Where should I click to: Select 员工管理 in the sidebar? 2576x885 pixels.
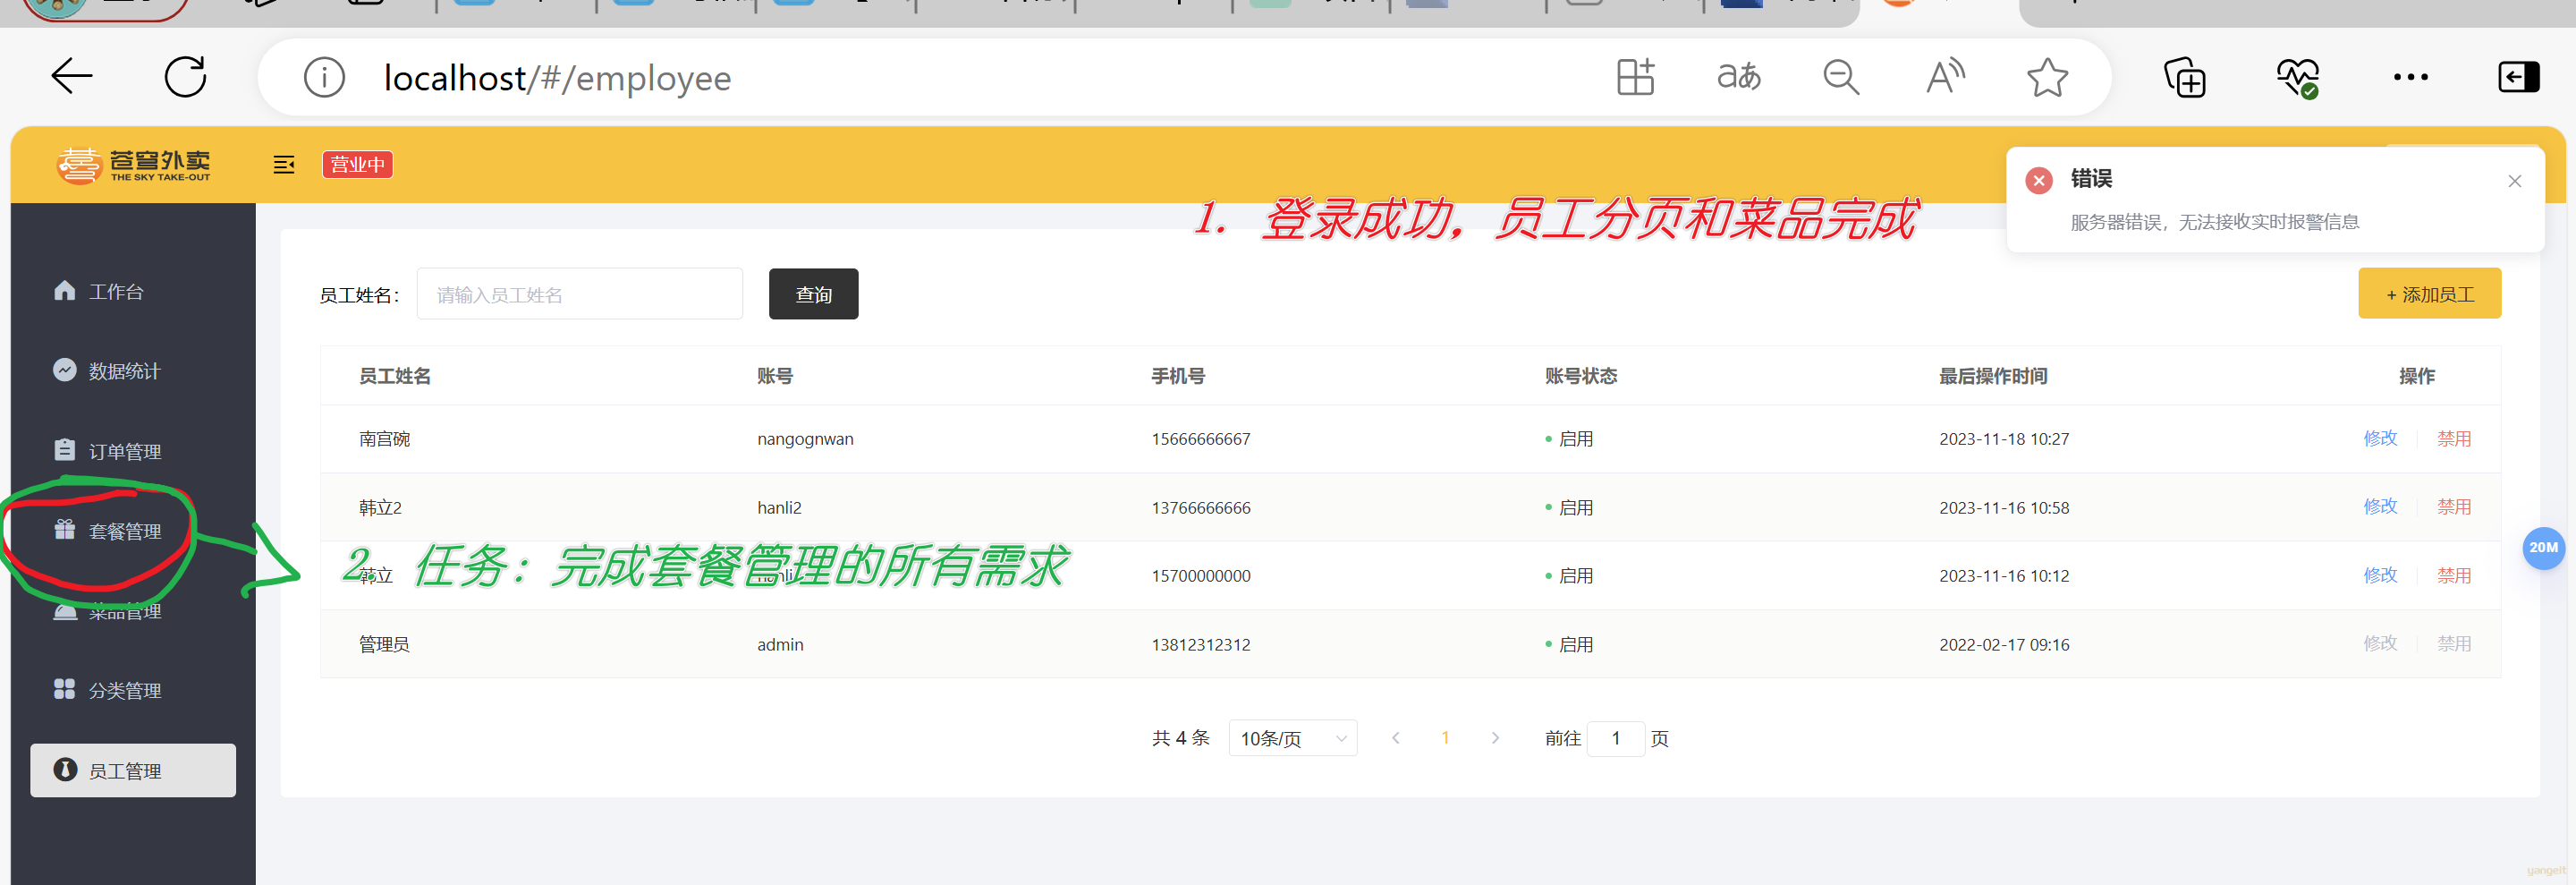pos(133,770)
